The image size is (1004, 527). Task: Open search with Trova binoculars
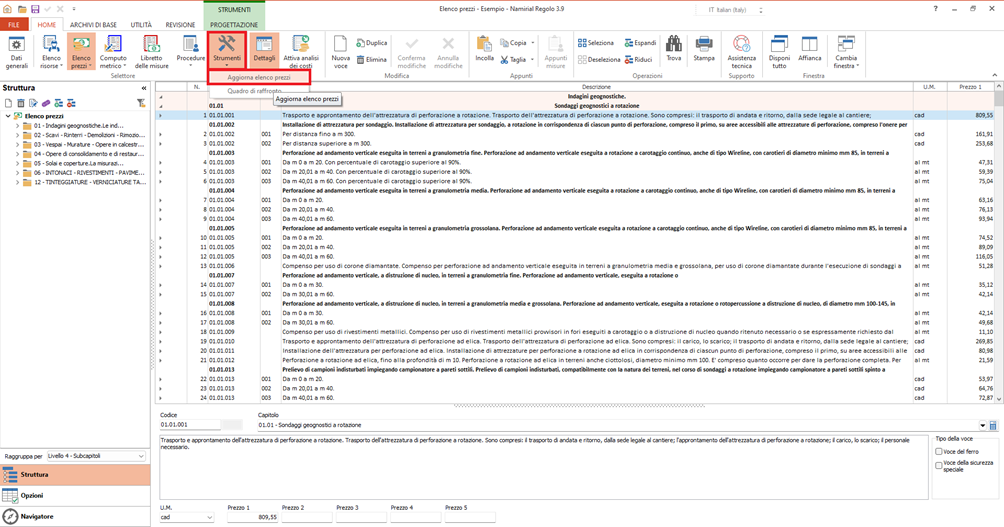click(674, 49)
